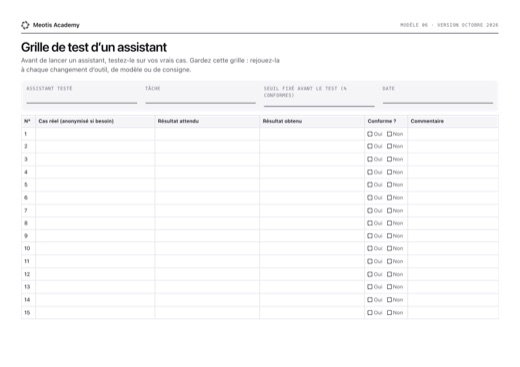Select the Oui checkbox on row 13
The width and height of the screenshot is (520, 367).
[370, 287]
